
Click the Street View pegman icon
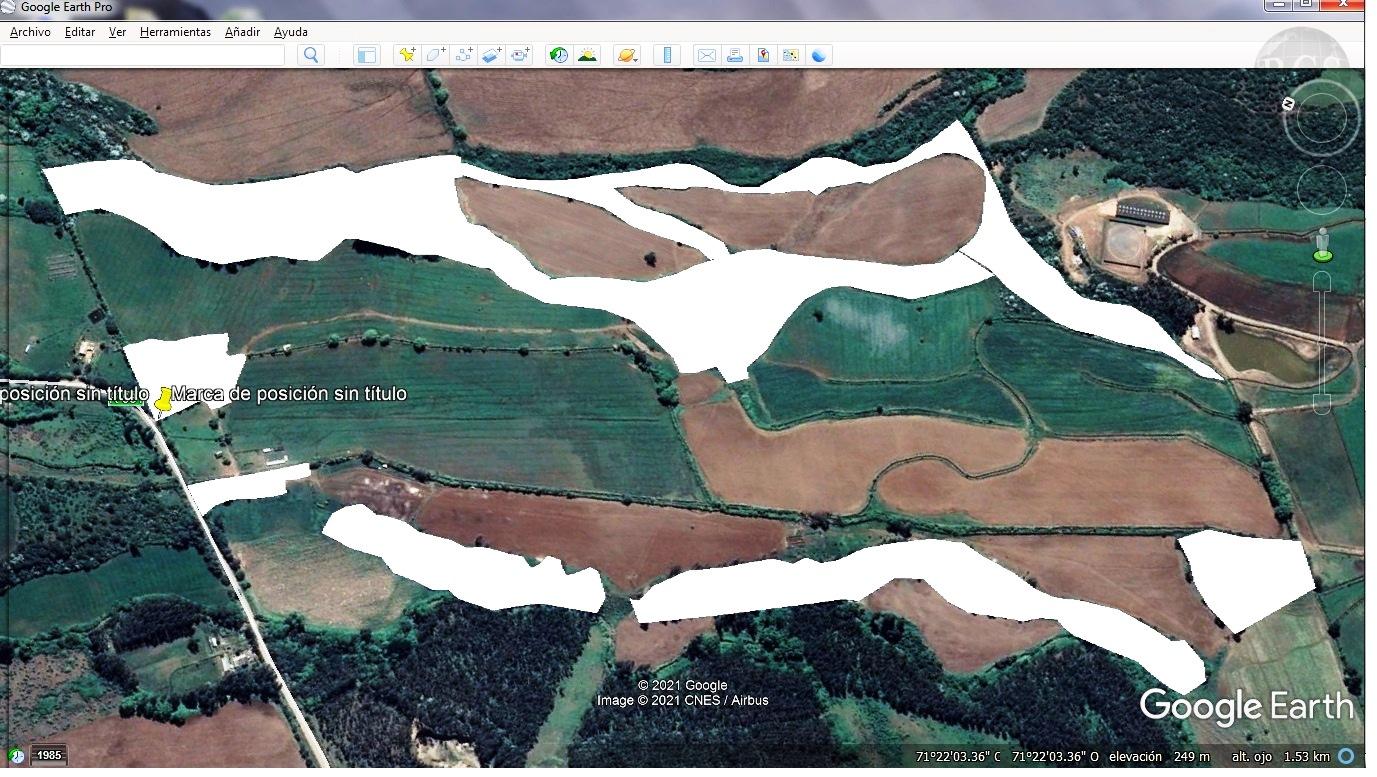click(1322, 245)
